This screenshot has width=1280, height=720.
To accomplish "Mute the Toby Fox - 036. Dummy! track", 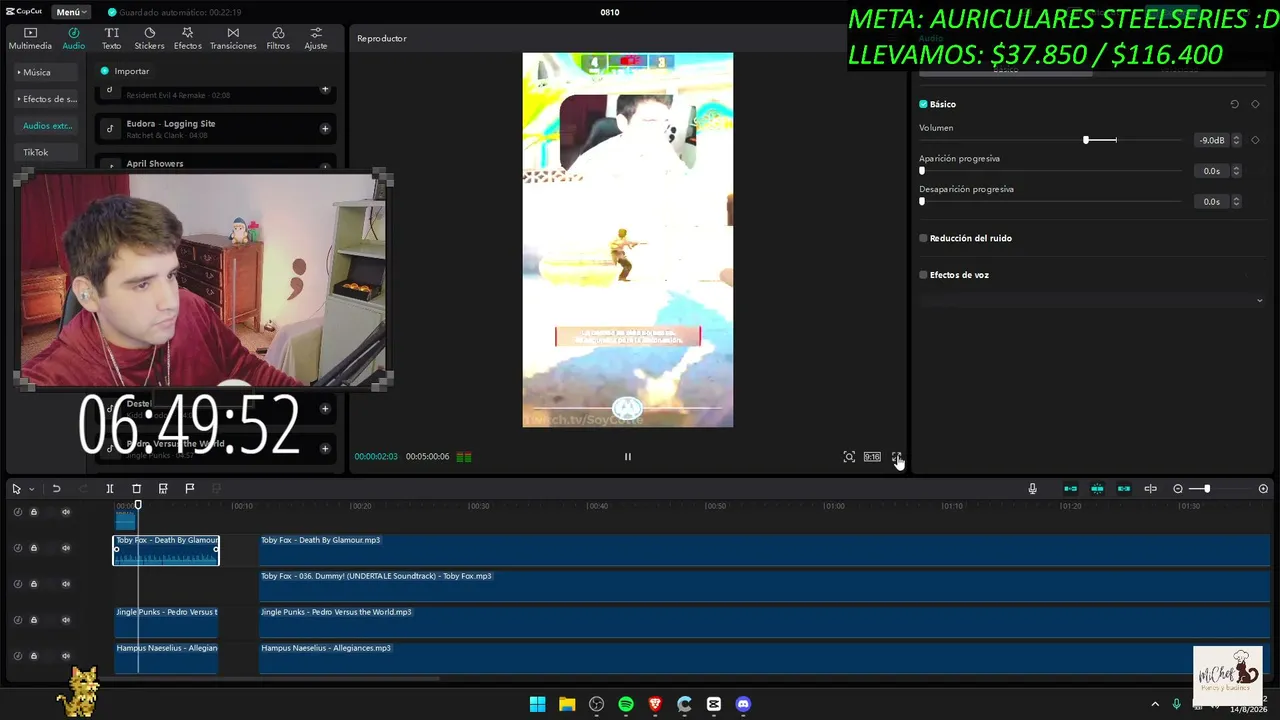I will pos(66,584).
